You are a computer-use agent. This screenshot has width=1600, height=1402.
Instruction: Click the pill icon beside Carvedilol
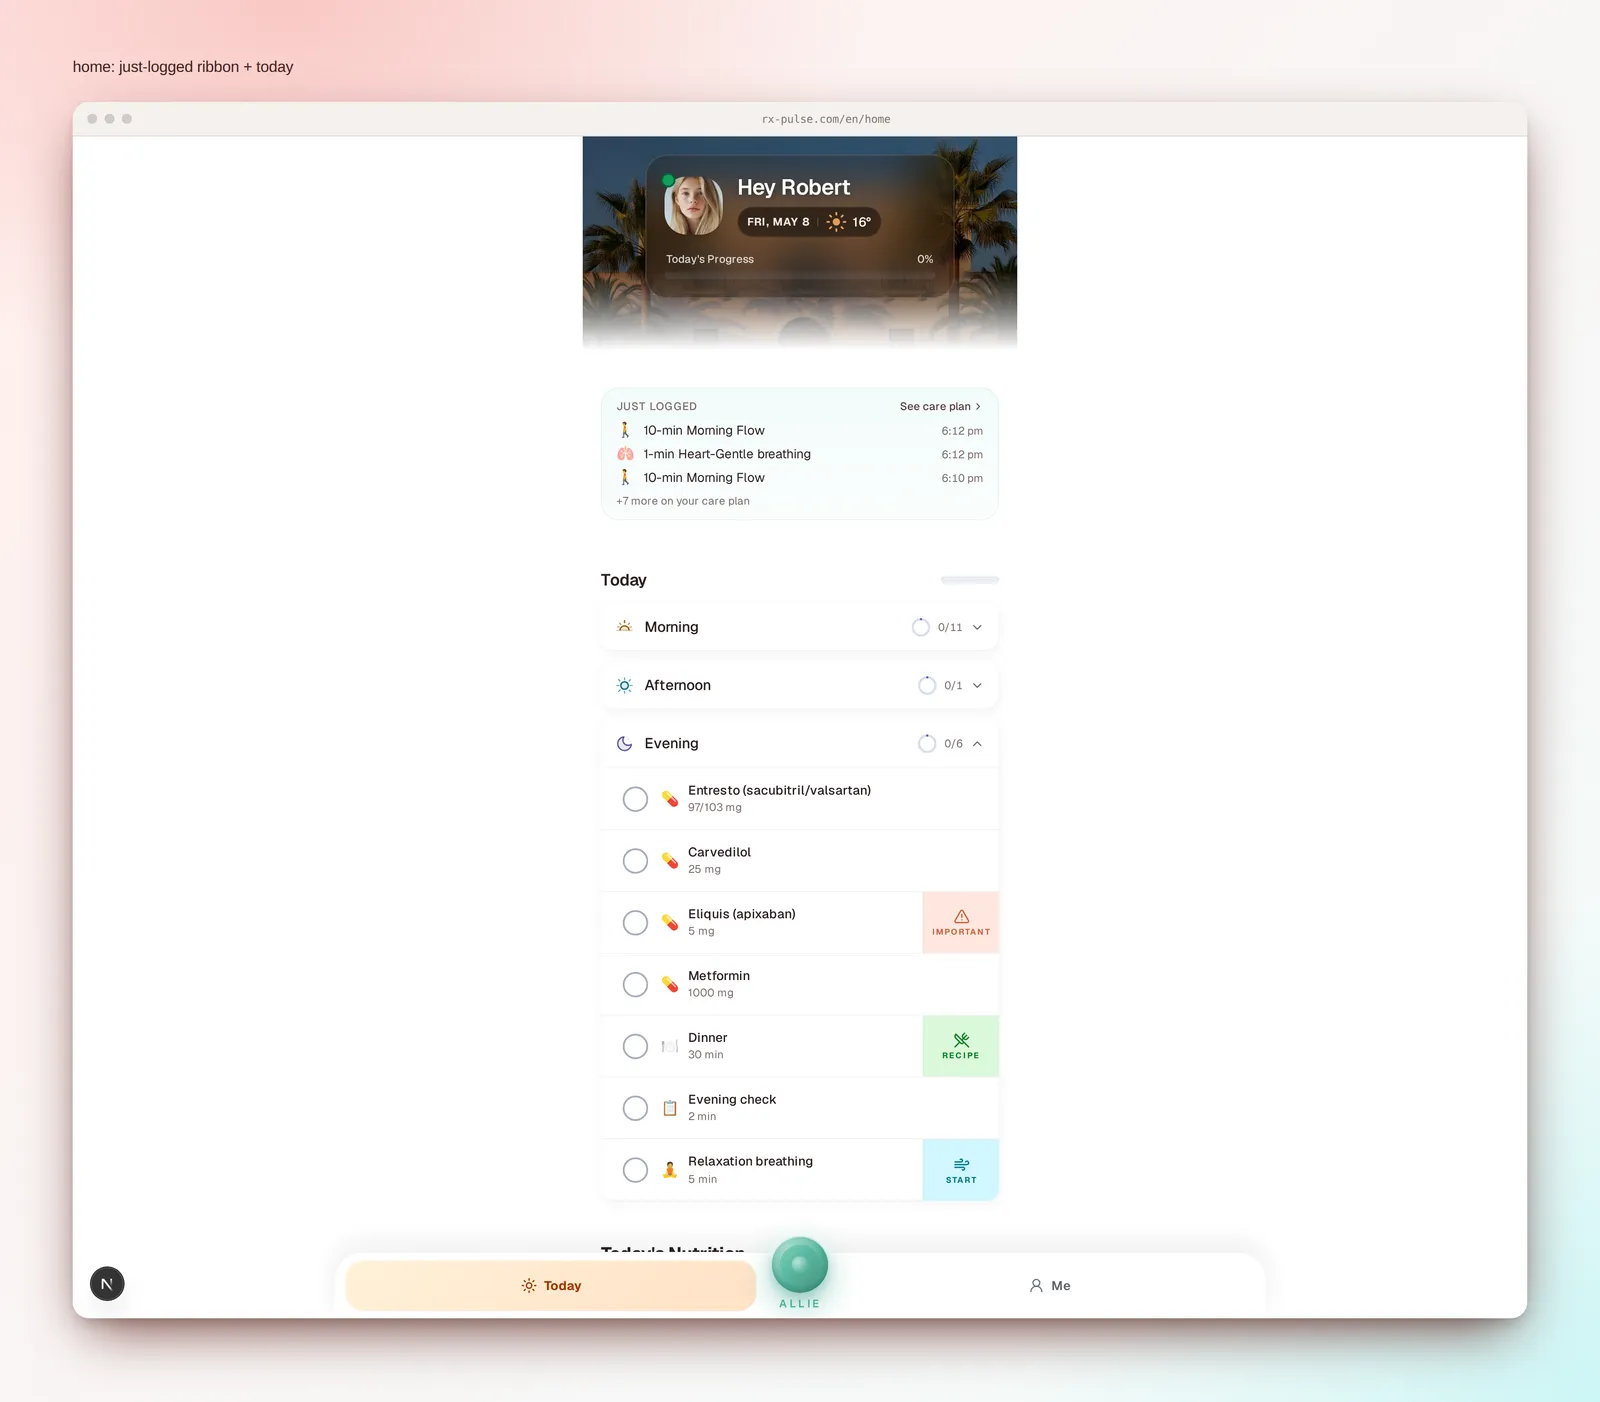(670, 861)
